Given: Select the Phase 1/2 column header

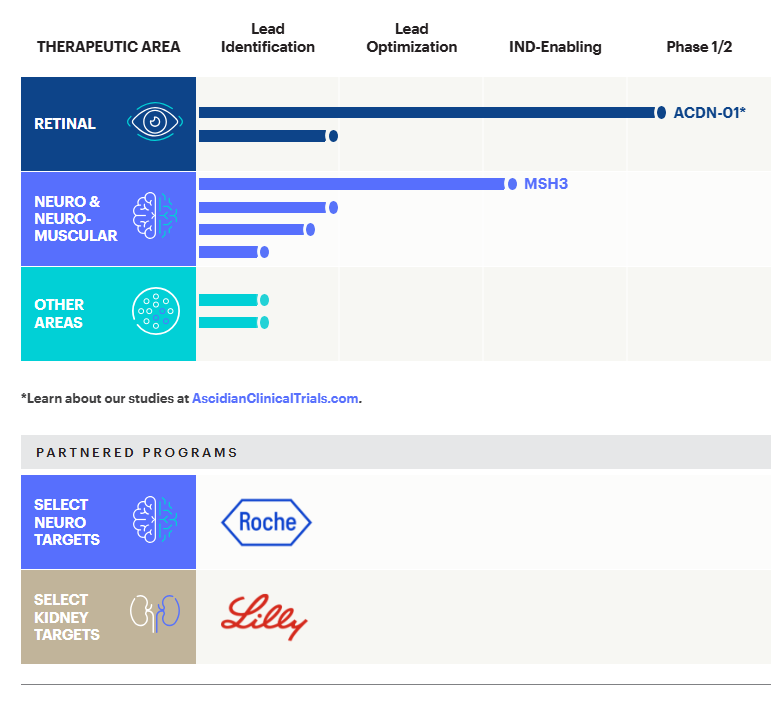Looking at the screenshot, I should (699, 47).
